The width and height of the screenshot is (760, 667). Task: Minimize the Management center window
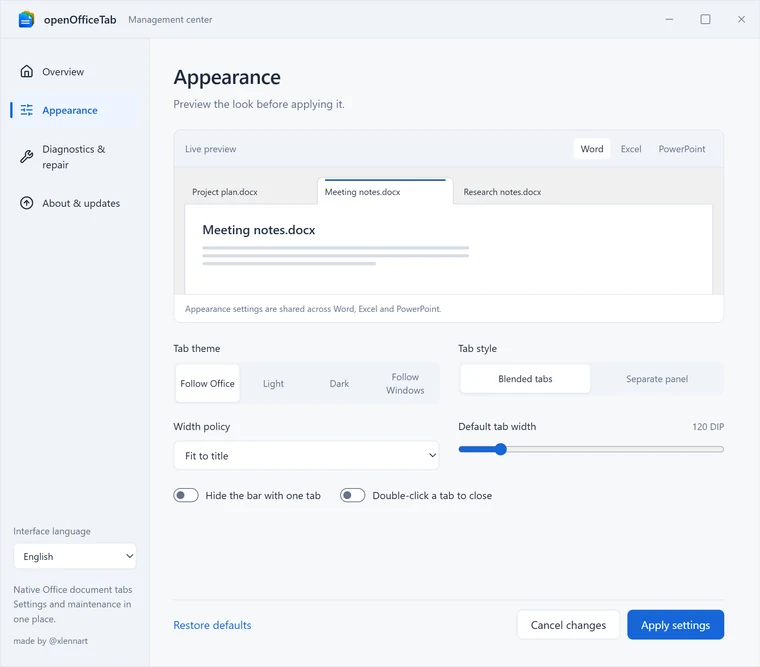[669, 19]
